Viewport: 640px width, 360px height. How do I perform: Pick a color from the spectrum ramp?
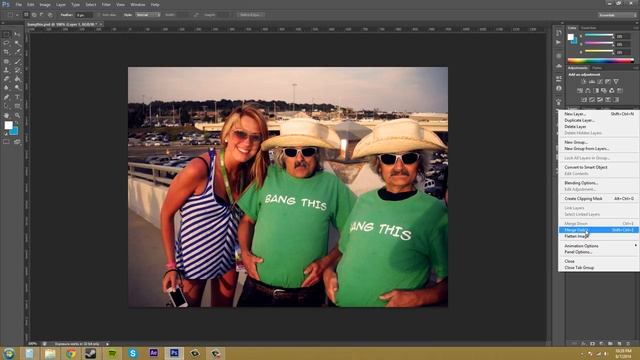[x=600, y=61]
